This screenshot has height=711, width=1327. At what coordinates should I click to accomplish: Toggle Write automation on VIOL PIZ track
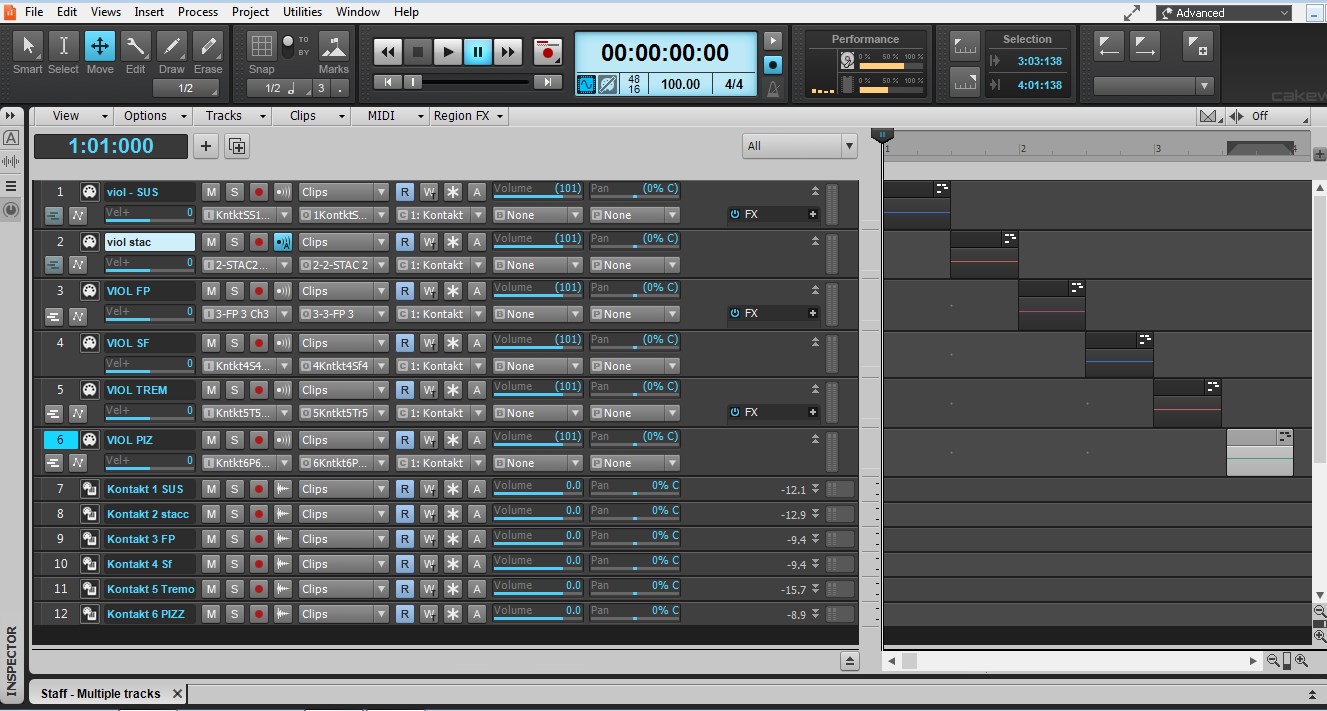click(429, 440)
